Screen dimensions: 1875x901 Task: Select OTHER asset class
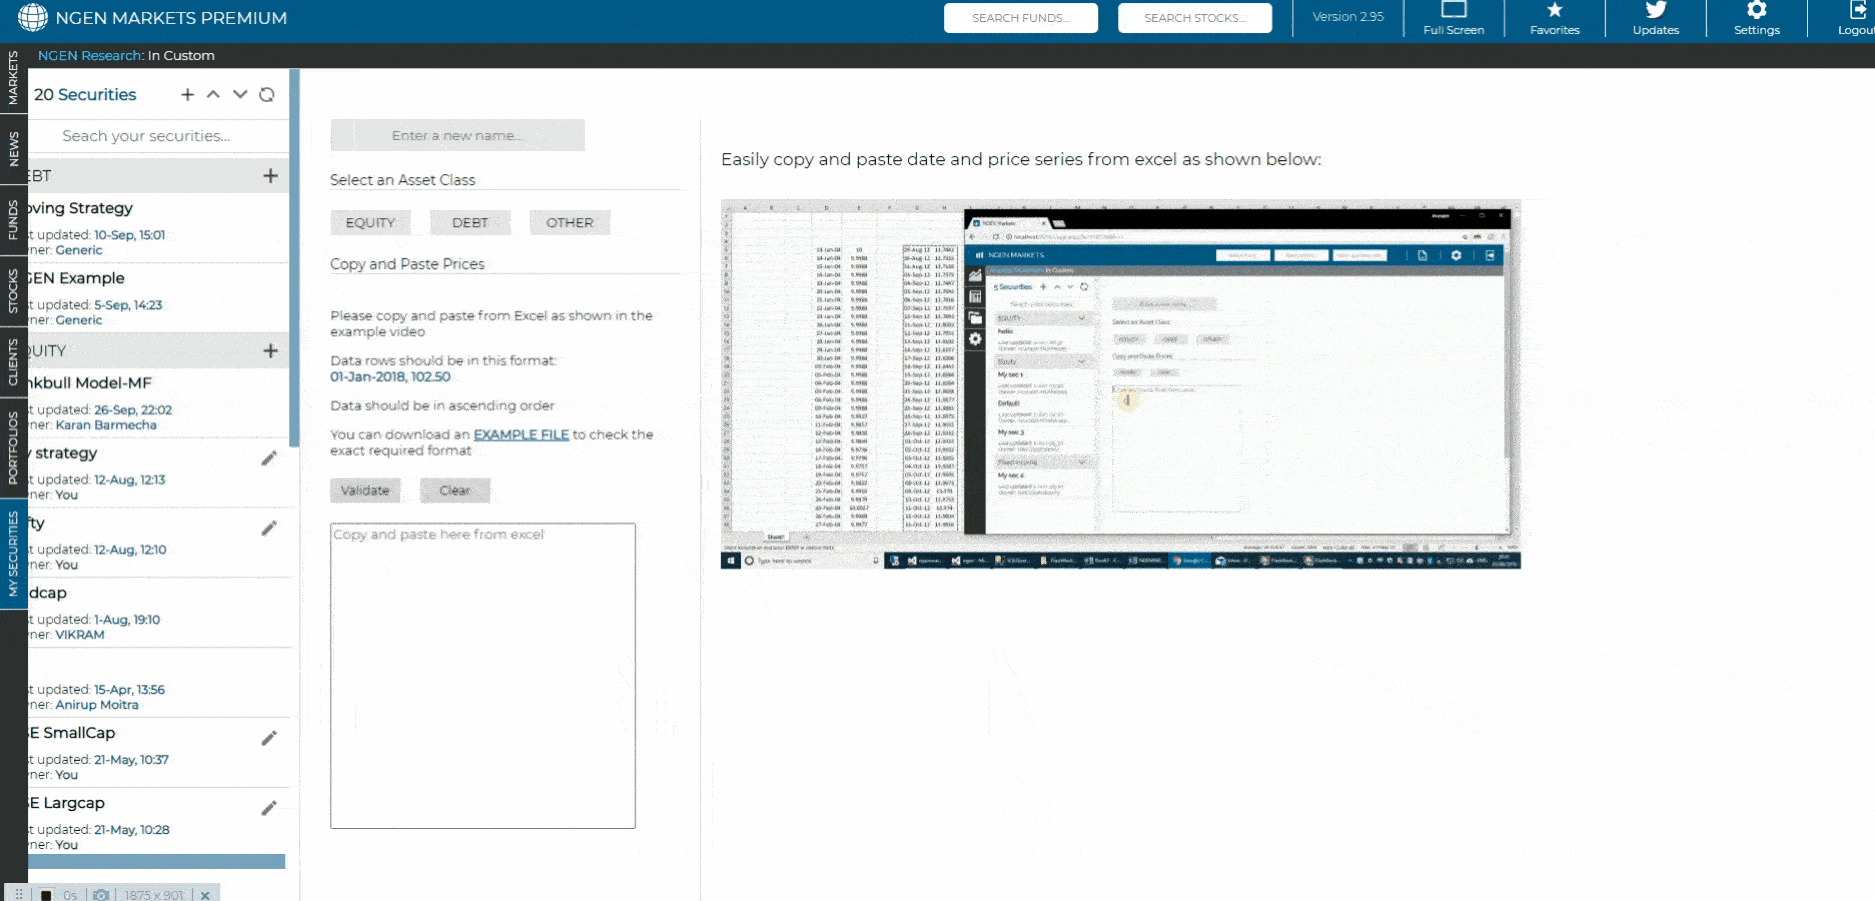click(569, 223)
